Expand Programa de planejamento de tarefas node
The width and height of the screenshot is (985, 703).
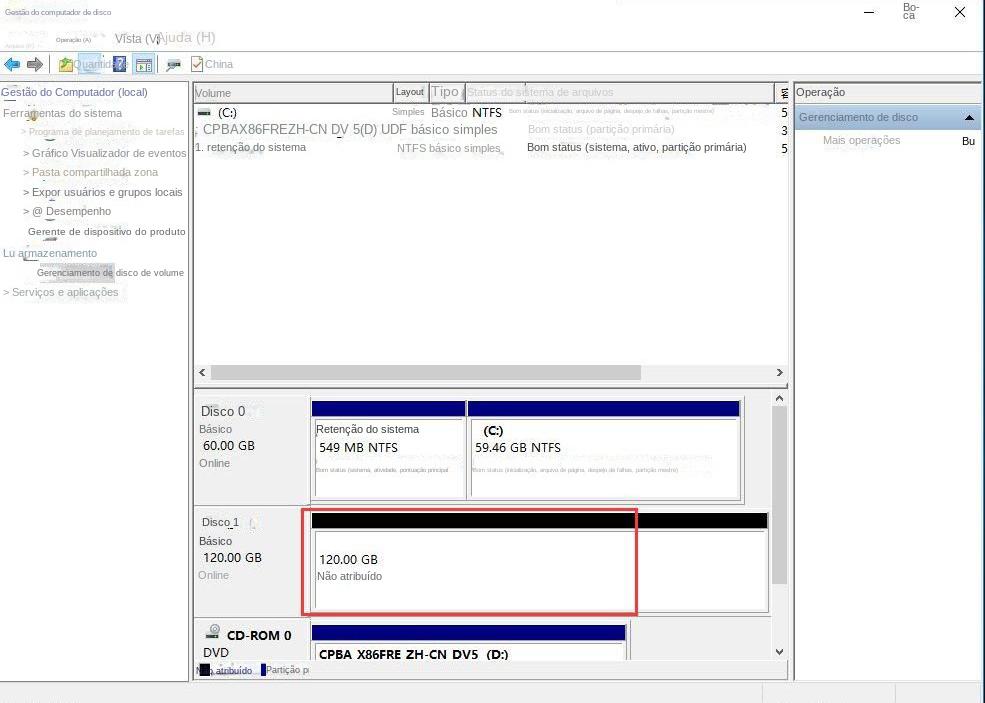[x=24, y=132]
